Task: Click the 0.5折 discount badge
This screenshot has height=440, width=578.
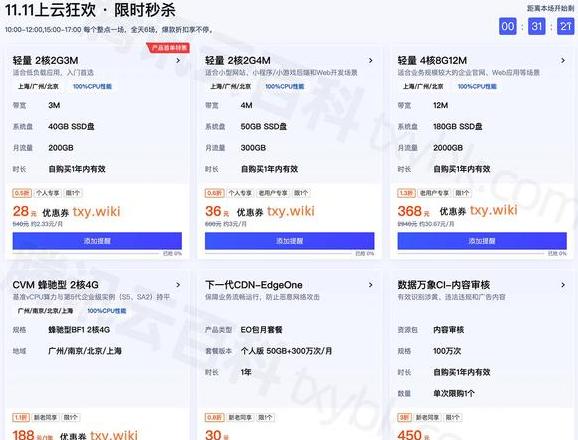Action: [22, 193]
